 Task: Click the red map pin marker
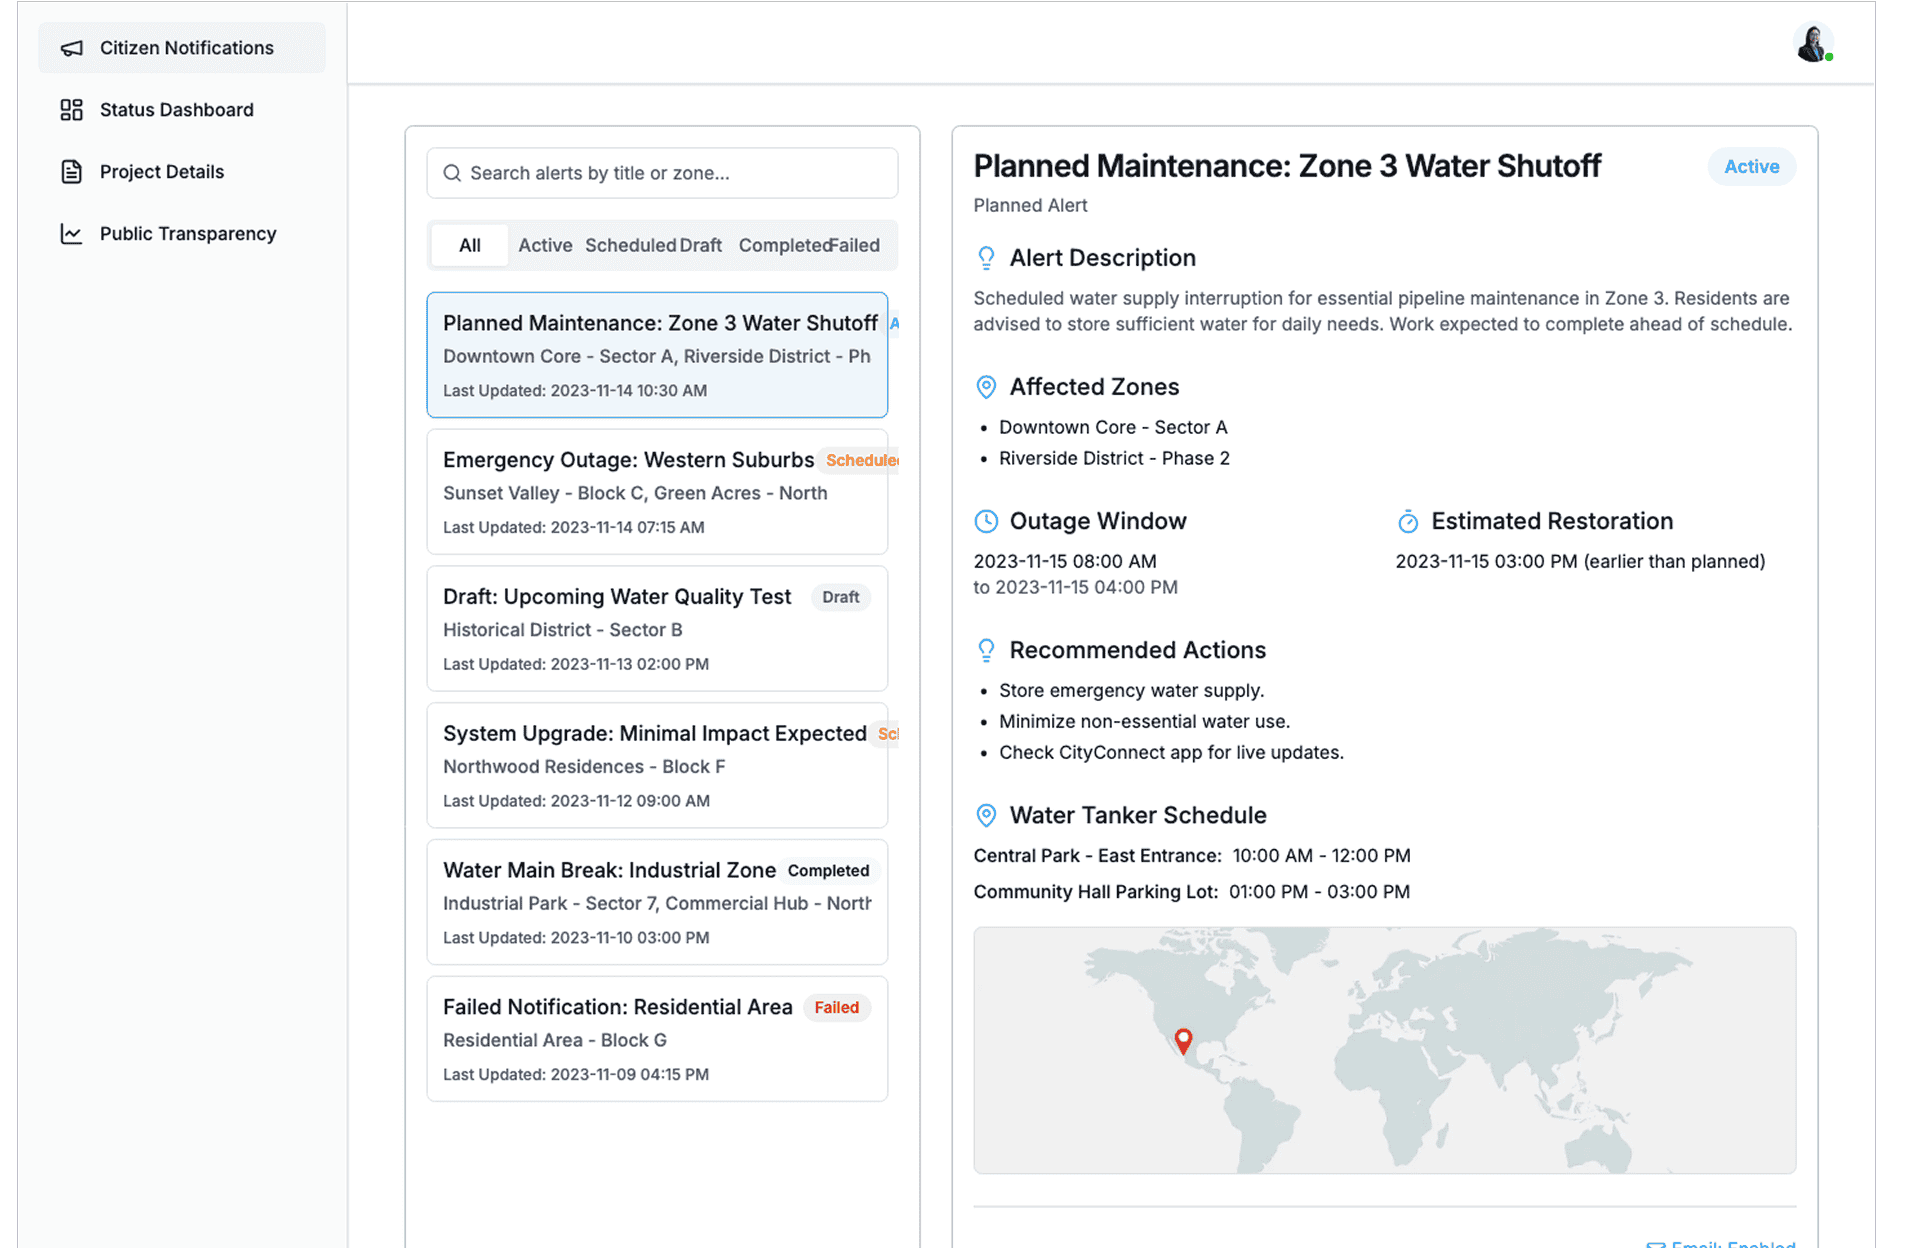[1183, 1040]
